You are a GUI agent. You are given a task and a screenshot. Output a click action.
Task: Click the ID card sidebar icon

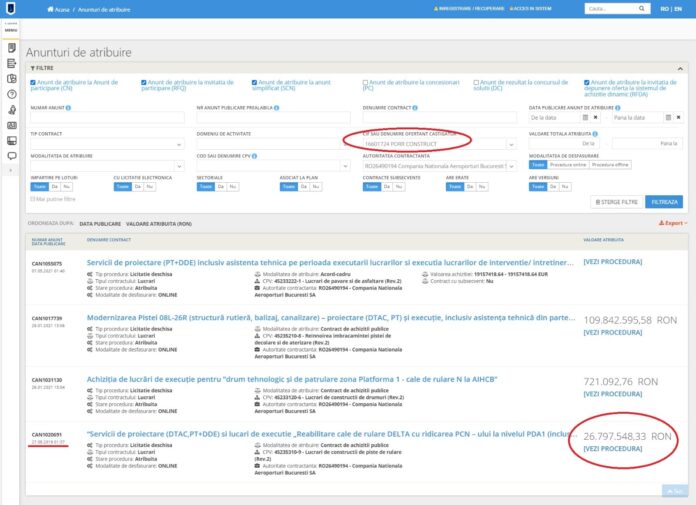click(11, 125)
